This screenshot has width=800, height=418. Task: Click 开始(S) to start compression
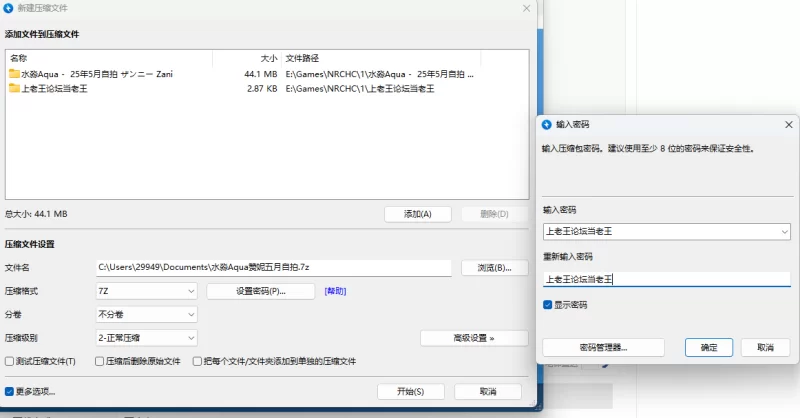pos(411,391)
